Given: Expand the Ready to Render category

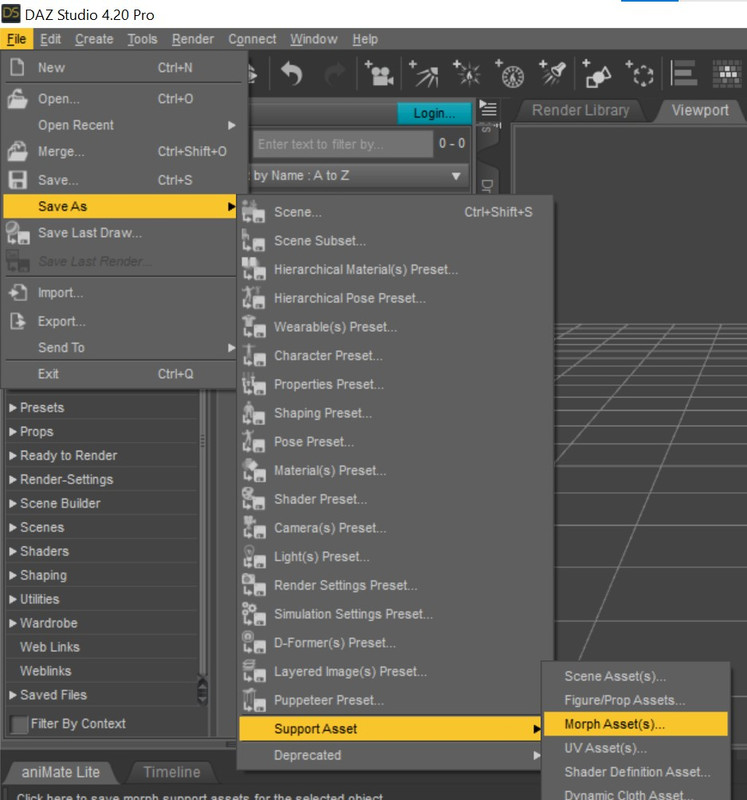Looking at the screenshot, I should (13, 456).
